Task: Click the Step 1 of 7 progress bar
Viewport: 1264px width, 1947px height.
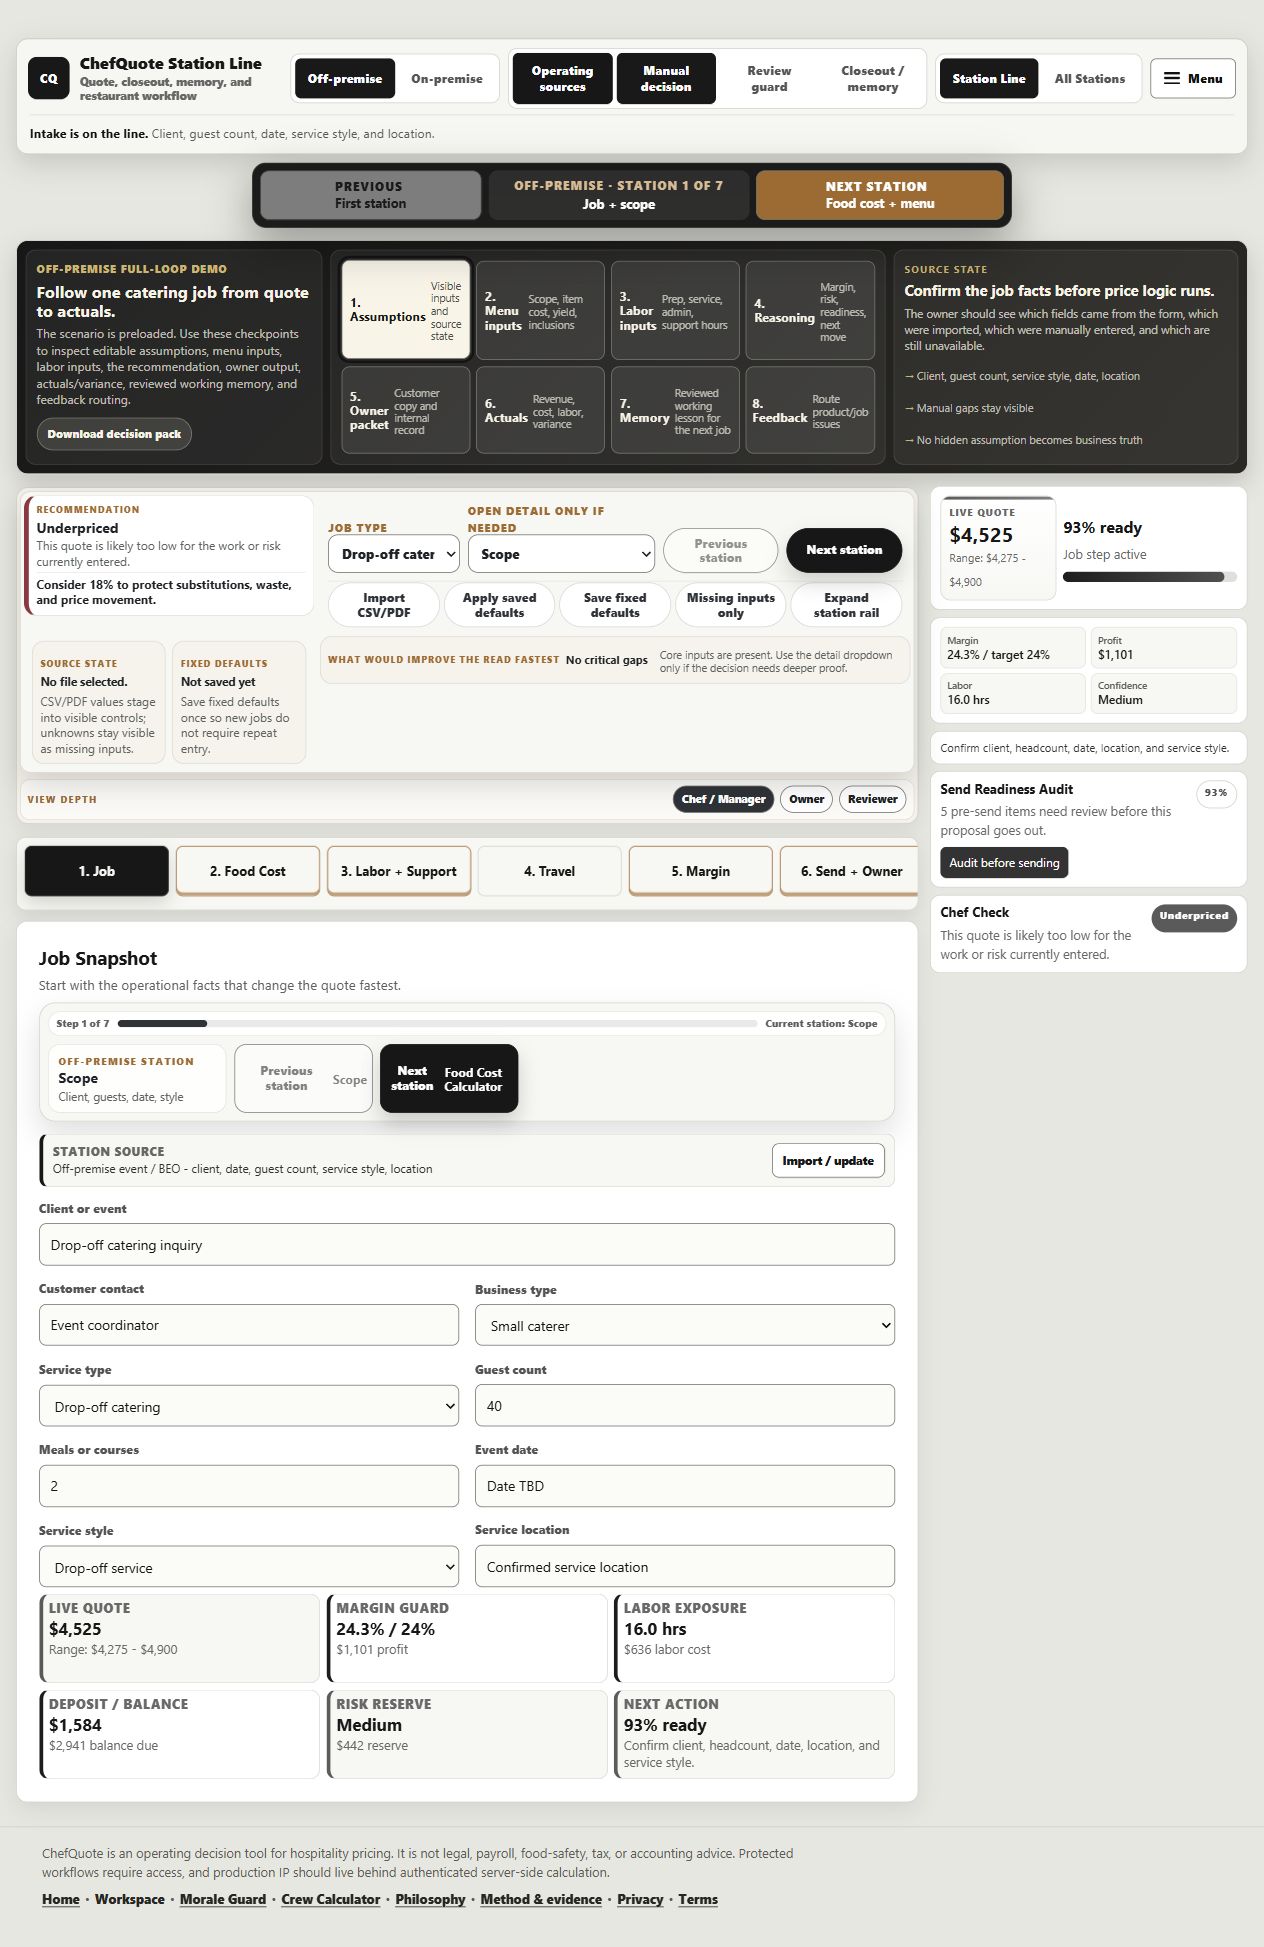Action: [x=437, y=1023]
